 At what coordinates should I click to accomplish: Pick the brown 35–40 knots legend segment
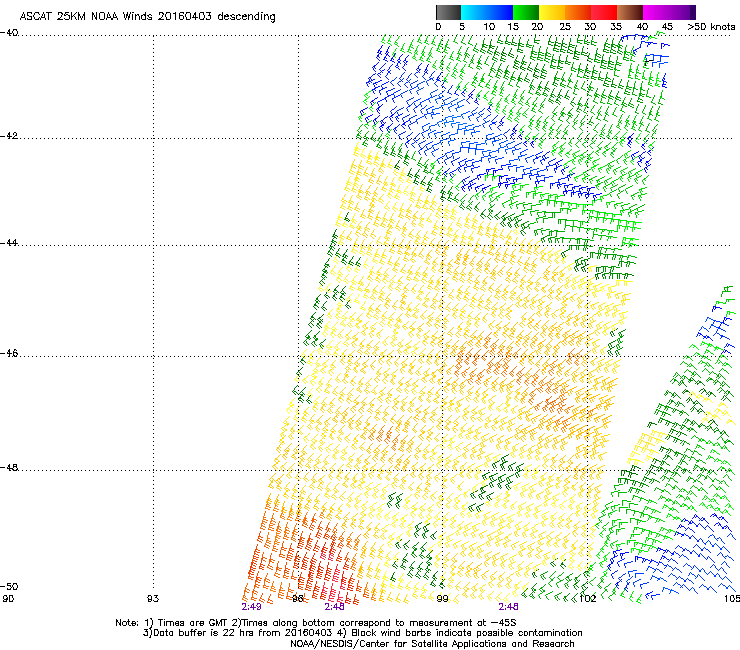[630, 12]
